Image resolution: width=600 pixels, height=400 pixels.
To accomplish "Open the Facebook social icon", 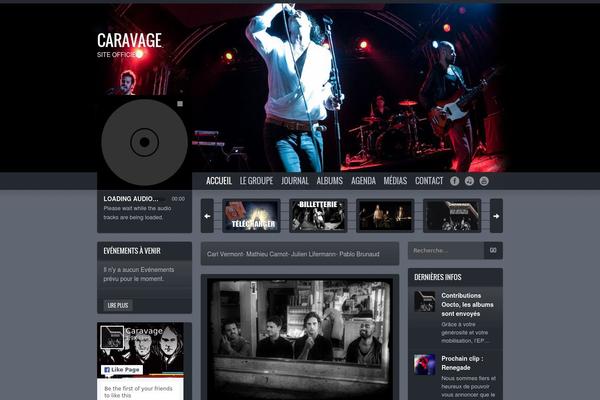I will 454,181.
